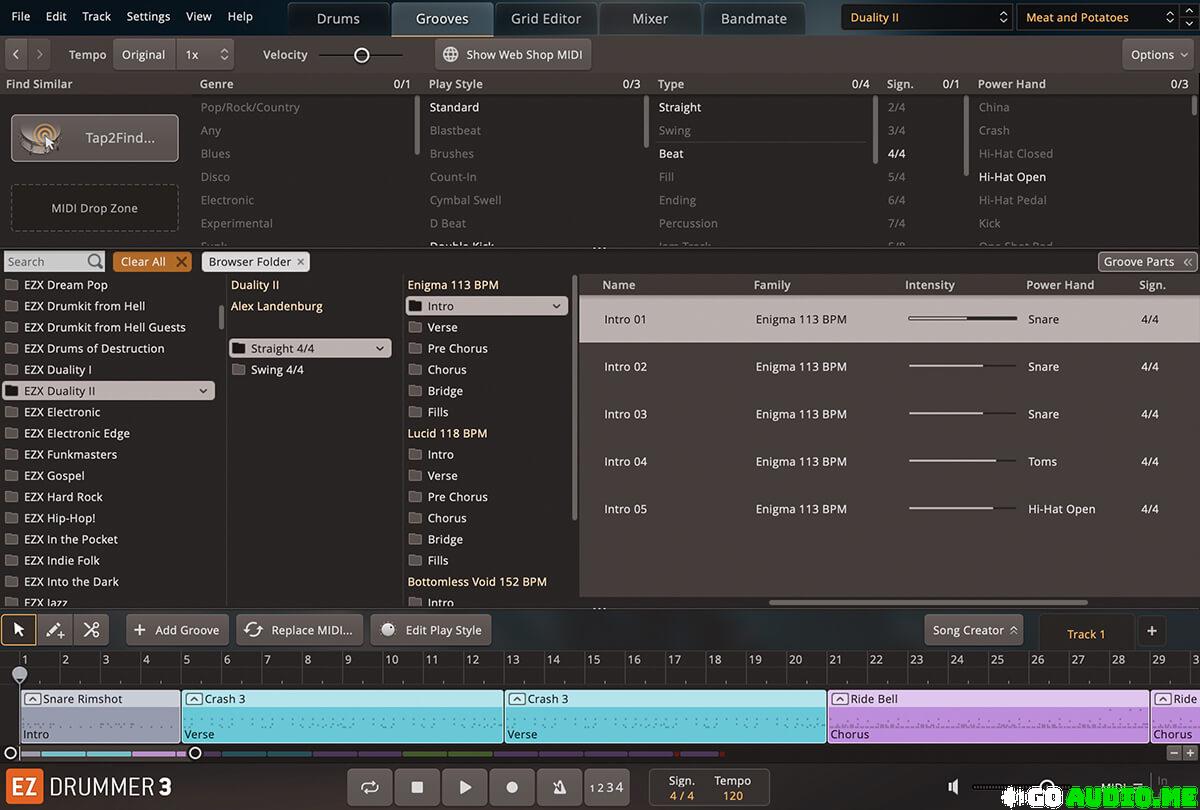Viewport: 1200px width, 810px height.
Task: Switch to the Mixer tab
Action: click(650, 18)
